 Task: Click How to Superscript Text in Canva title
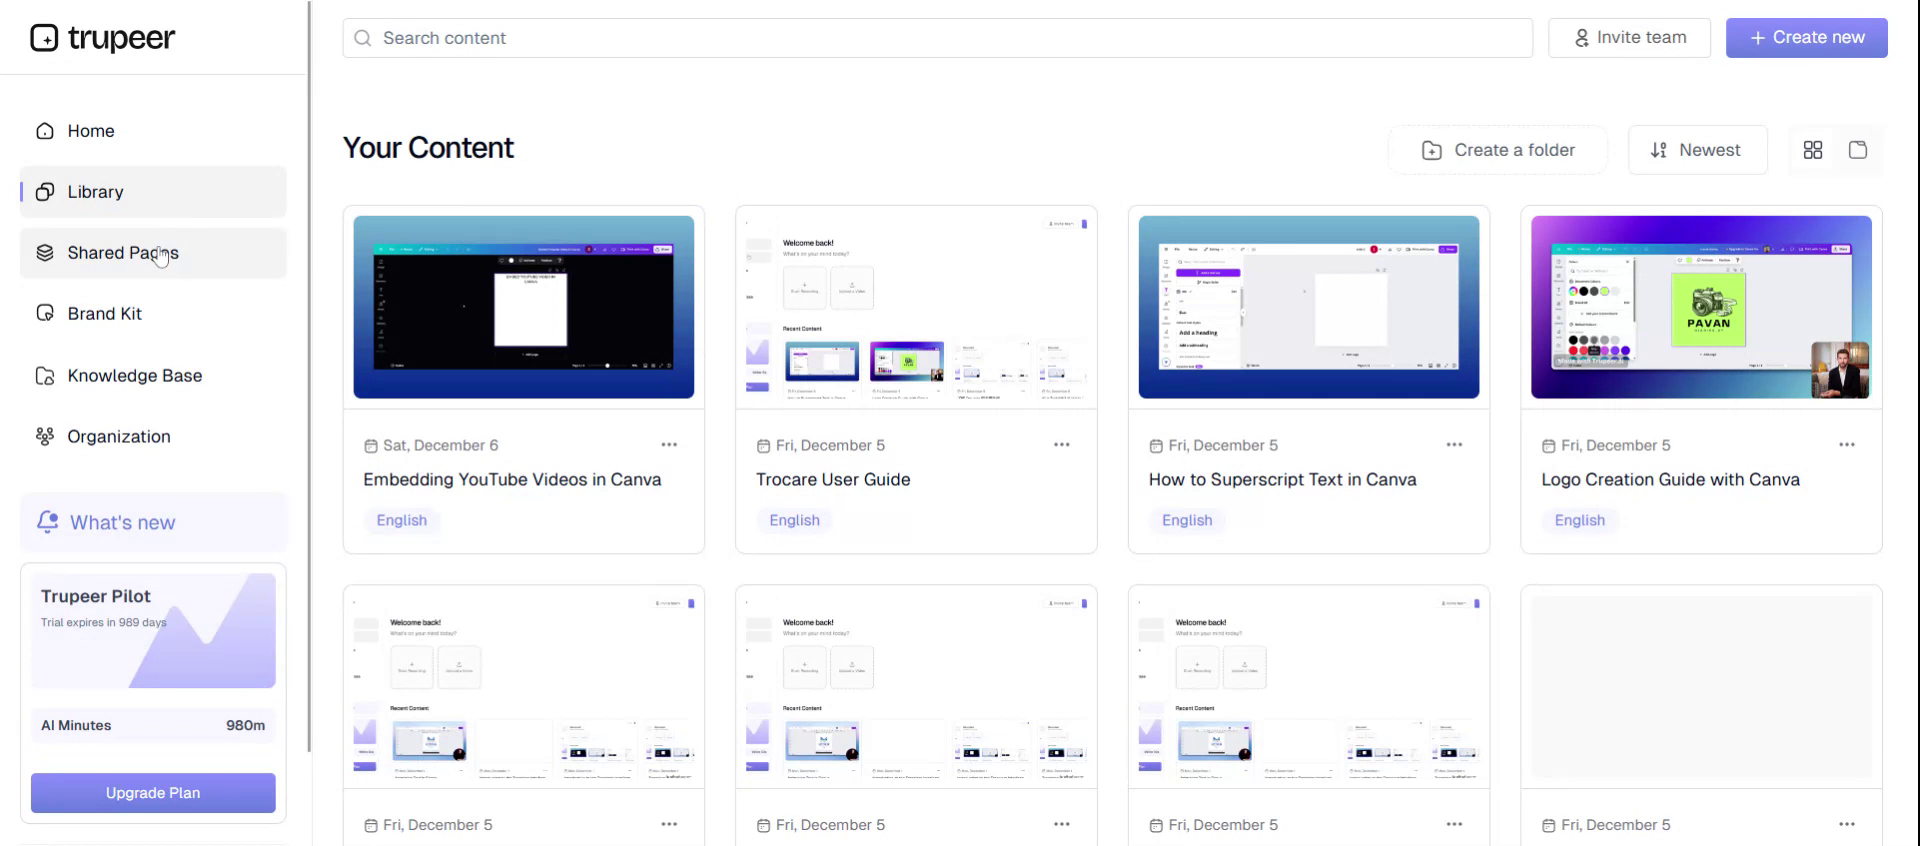tap(1283, 480)
